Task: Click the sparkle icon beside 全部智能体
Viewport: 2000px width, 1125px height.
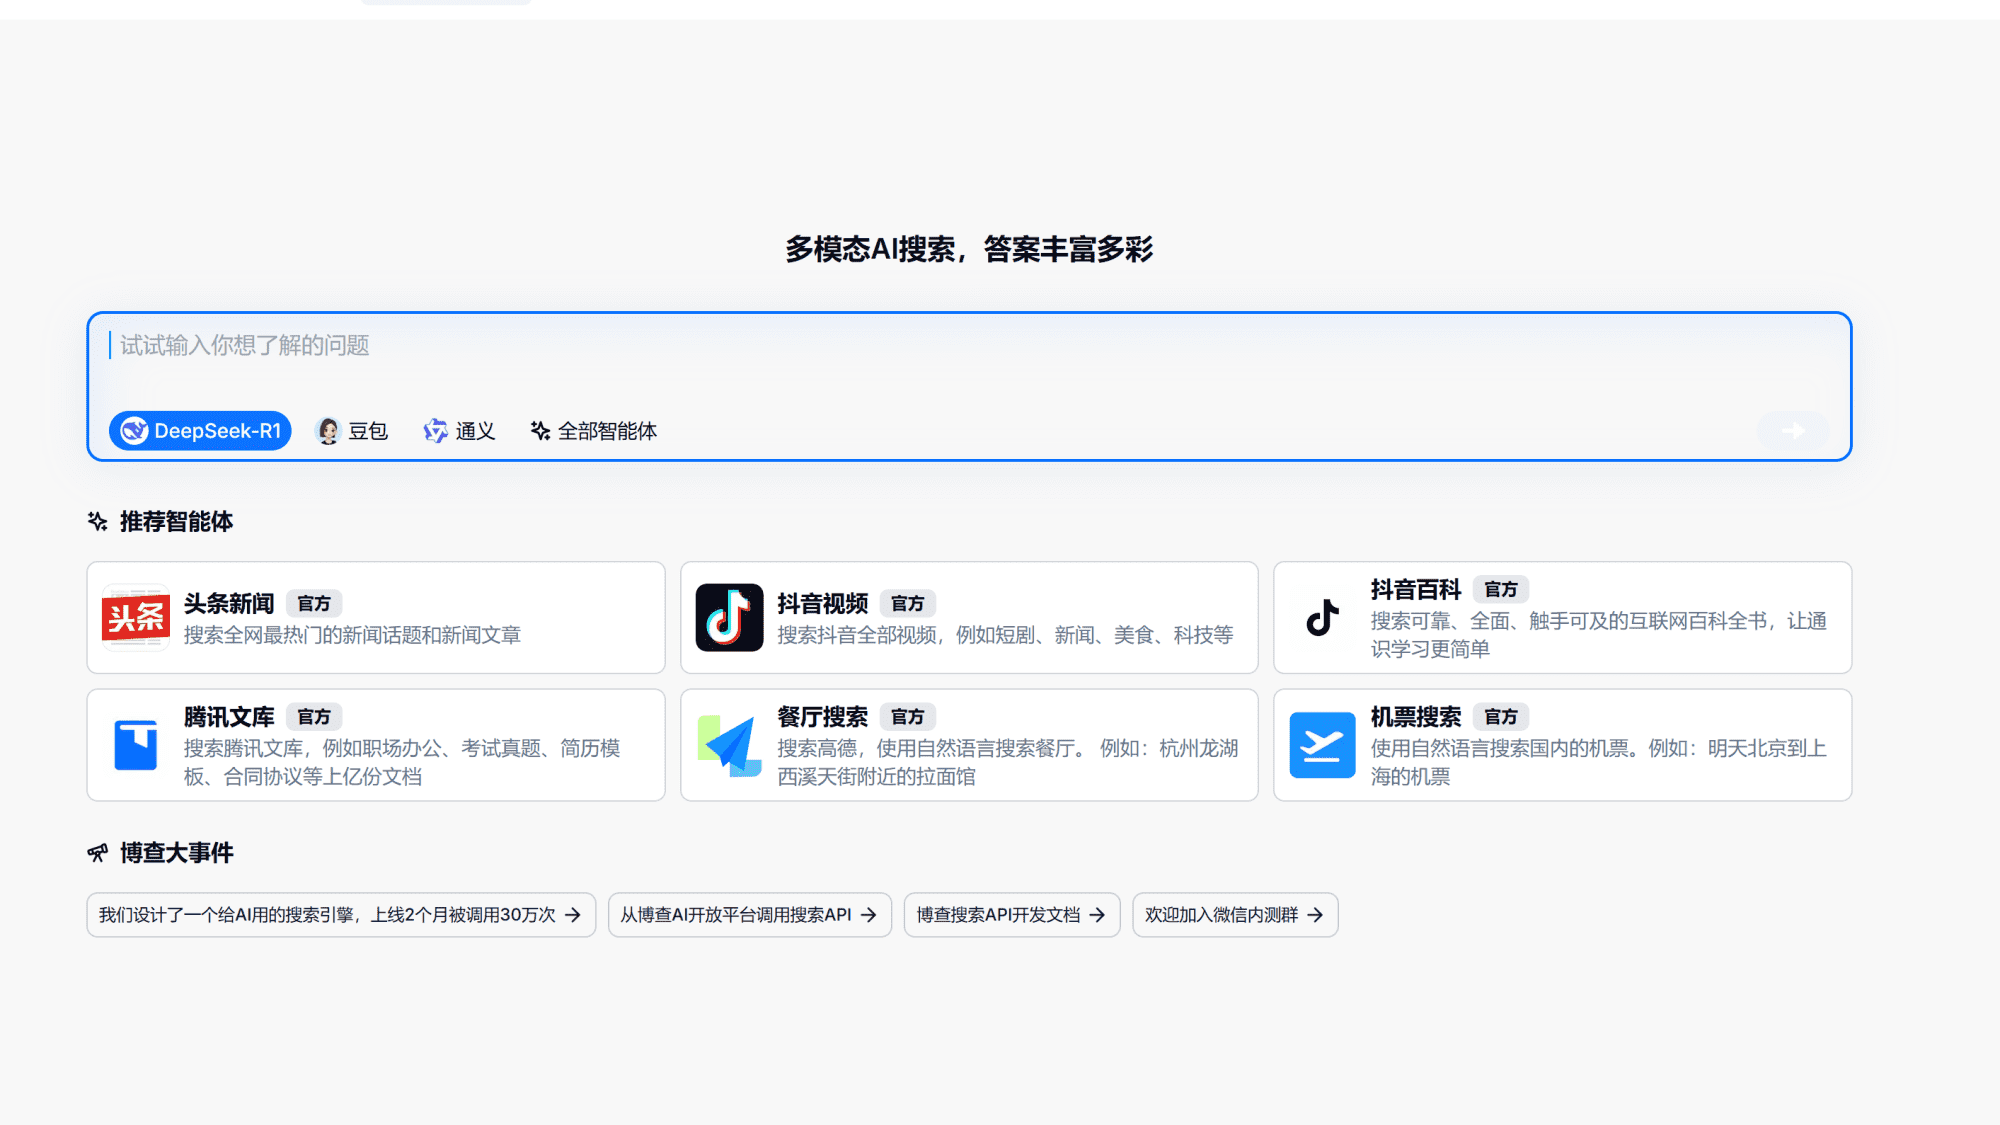Action: pyautogui.click(x=540, y=431)
